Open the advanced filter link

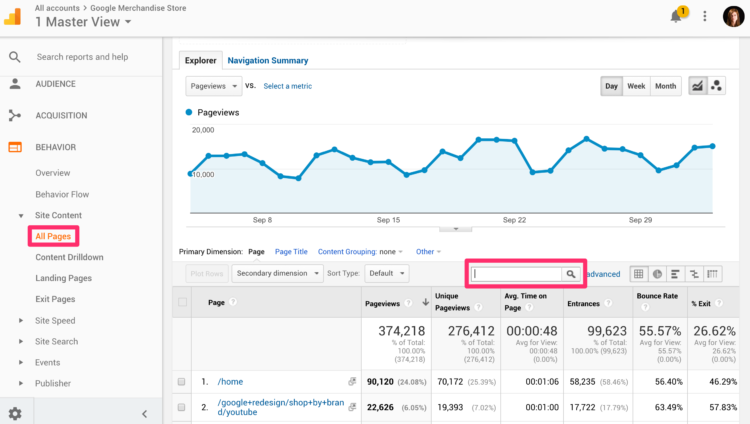(603, 274)
